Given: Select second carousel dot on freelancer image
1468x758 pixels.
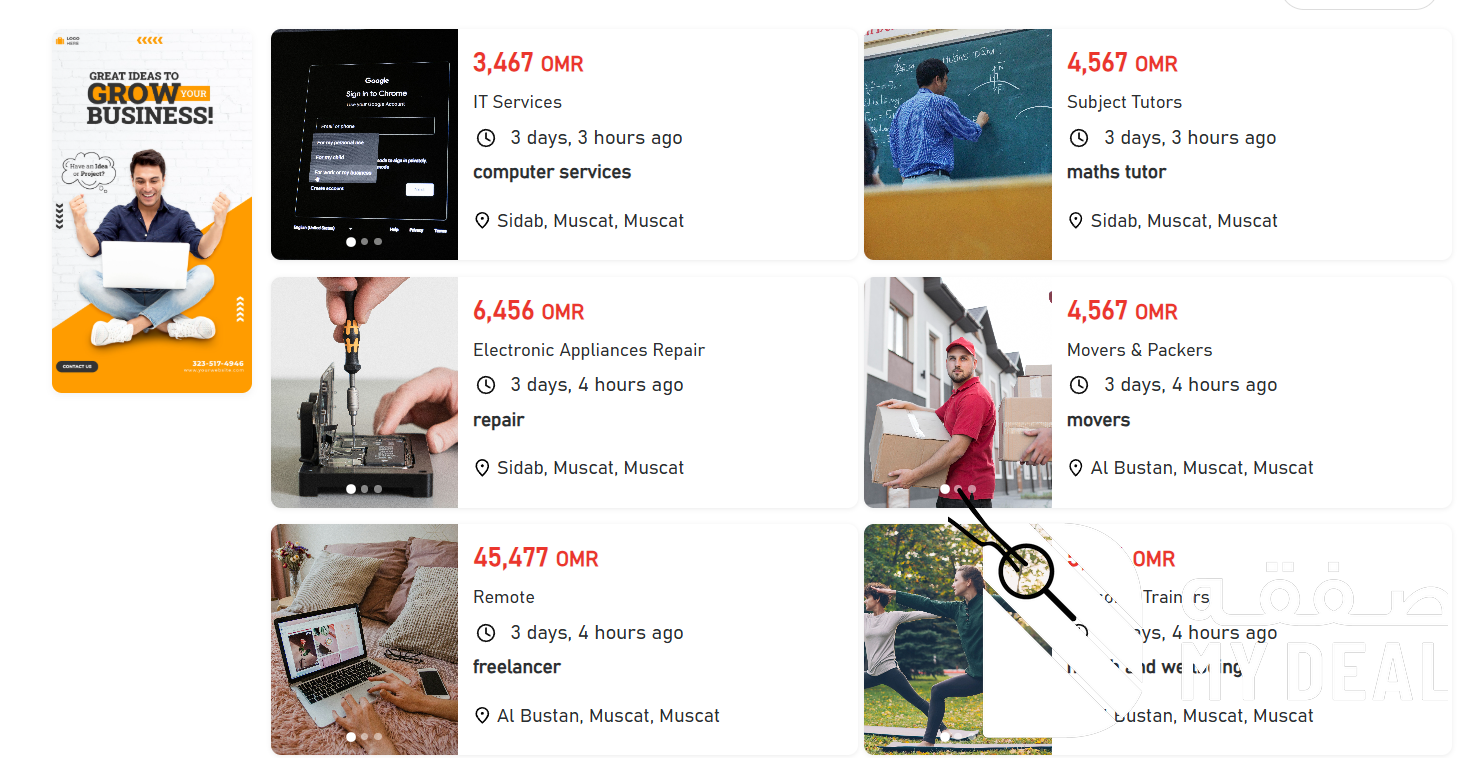Looking at the screenshot, I should tap(365, 737).
